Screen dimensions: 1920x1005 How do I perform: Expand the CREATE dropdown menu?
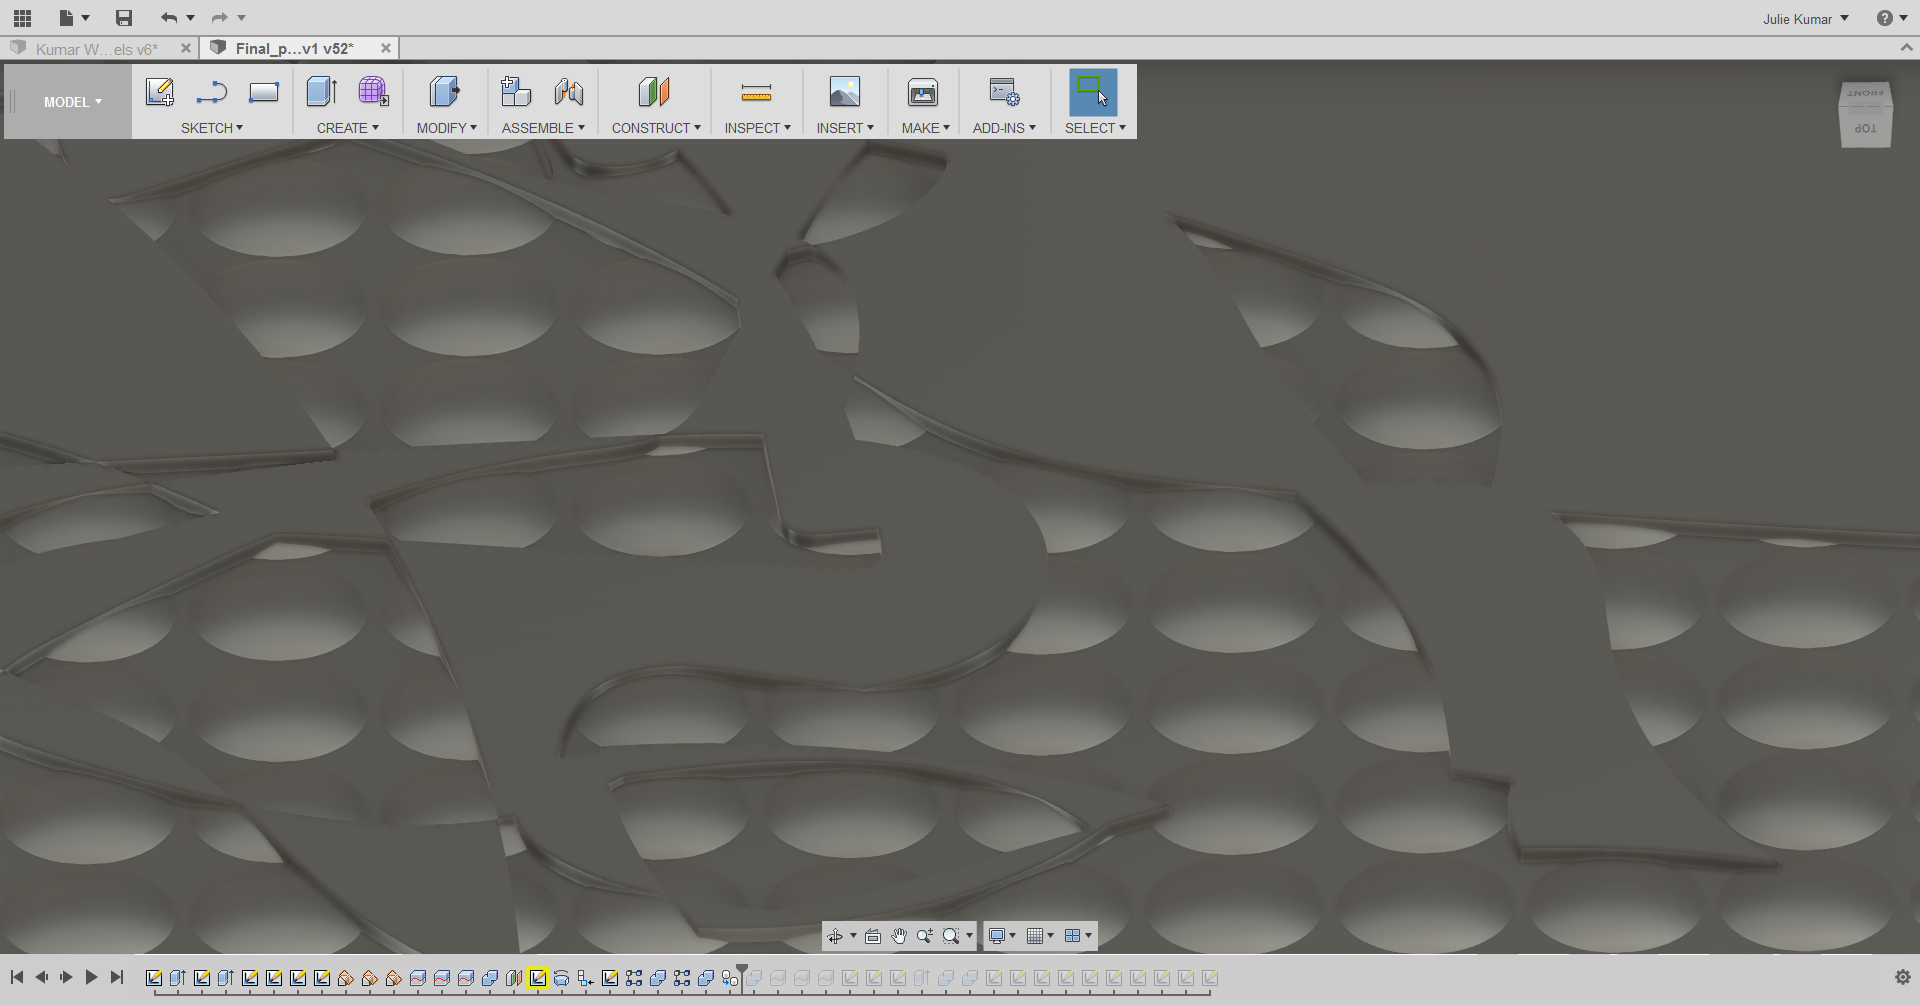[348, 128]
